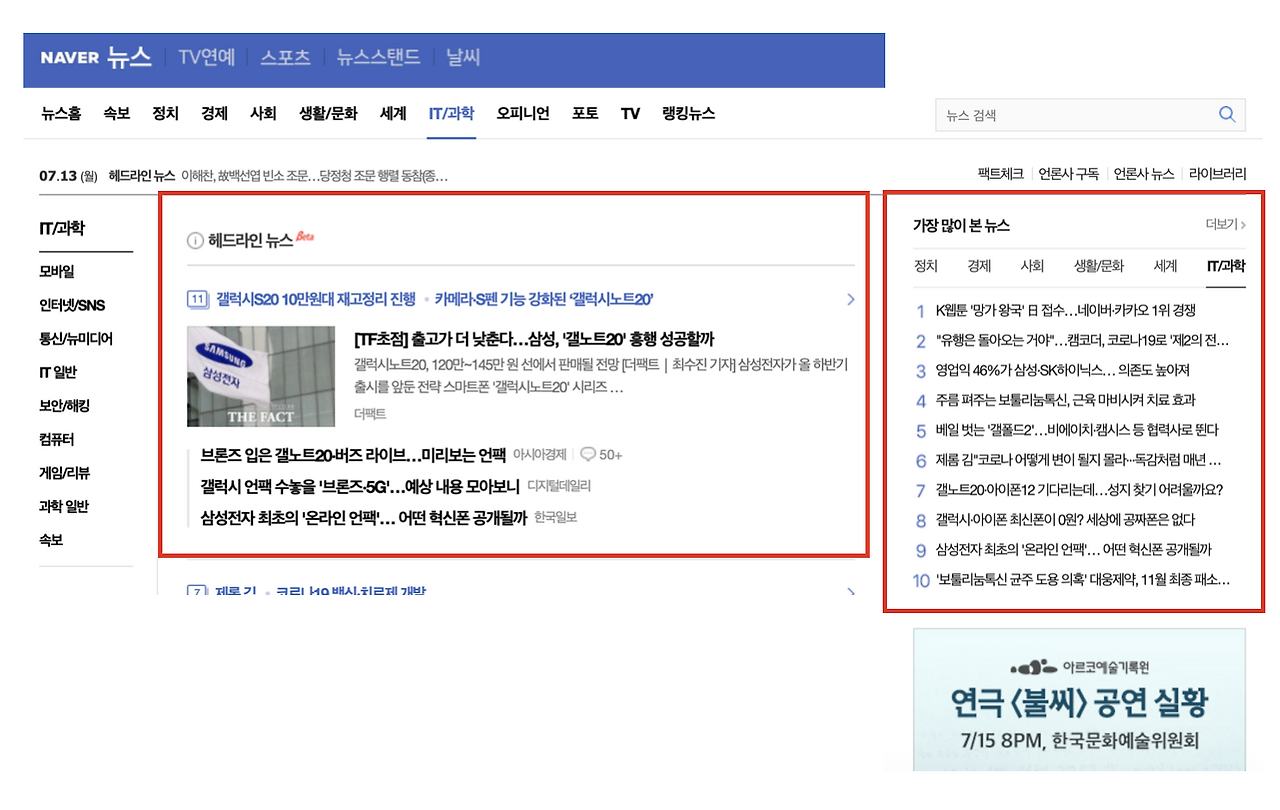The width and height of the screenshot is (1280, 810).
Task: Open ranked article 갤노트20·아이폰12 기다리는데
Action: (x=1079, y=490)
